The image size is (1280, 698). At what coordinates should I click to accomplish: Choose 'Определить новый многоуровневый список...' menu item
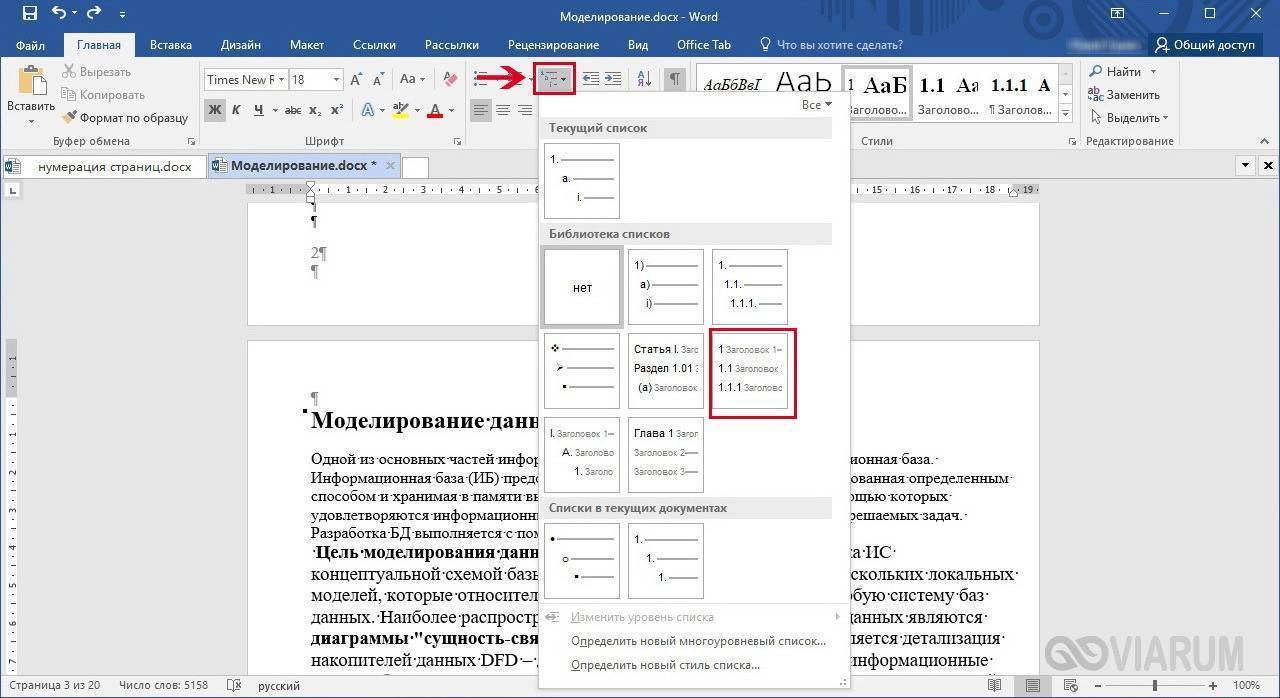(x=698, y=641)
